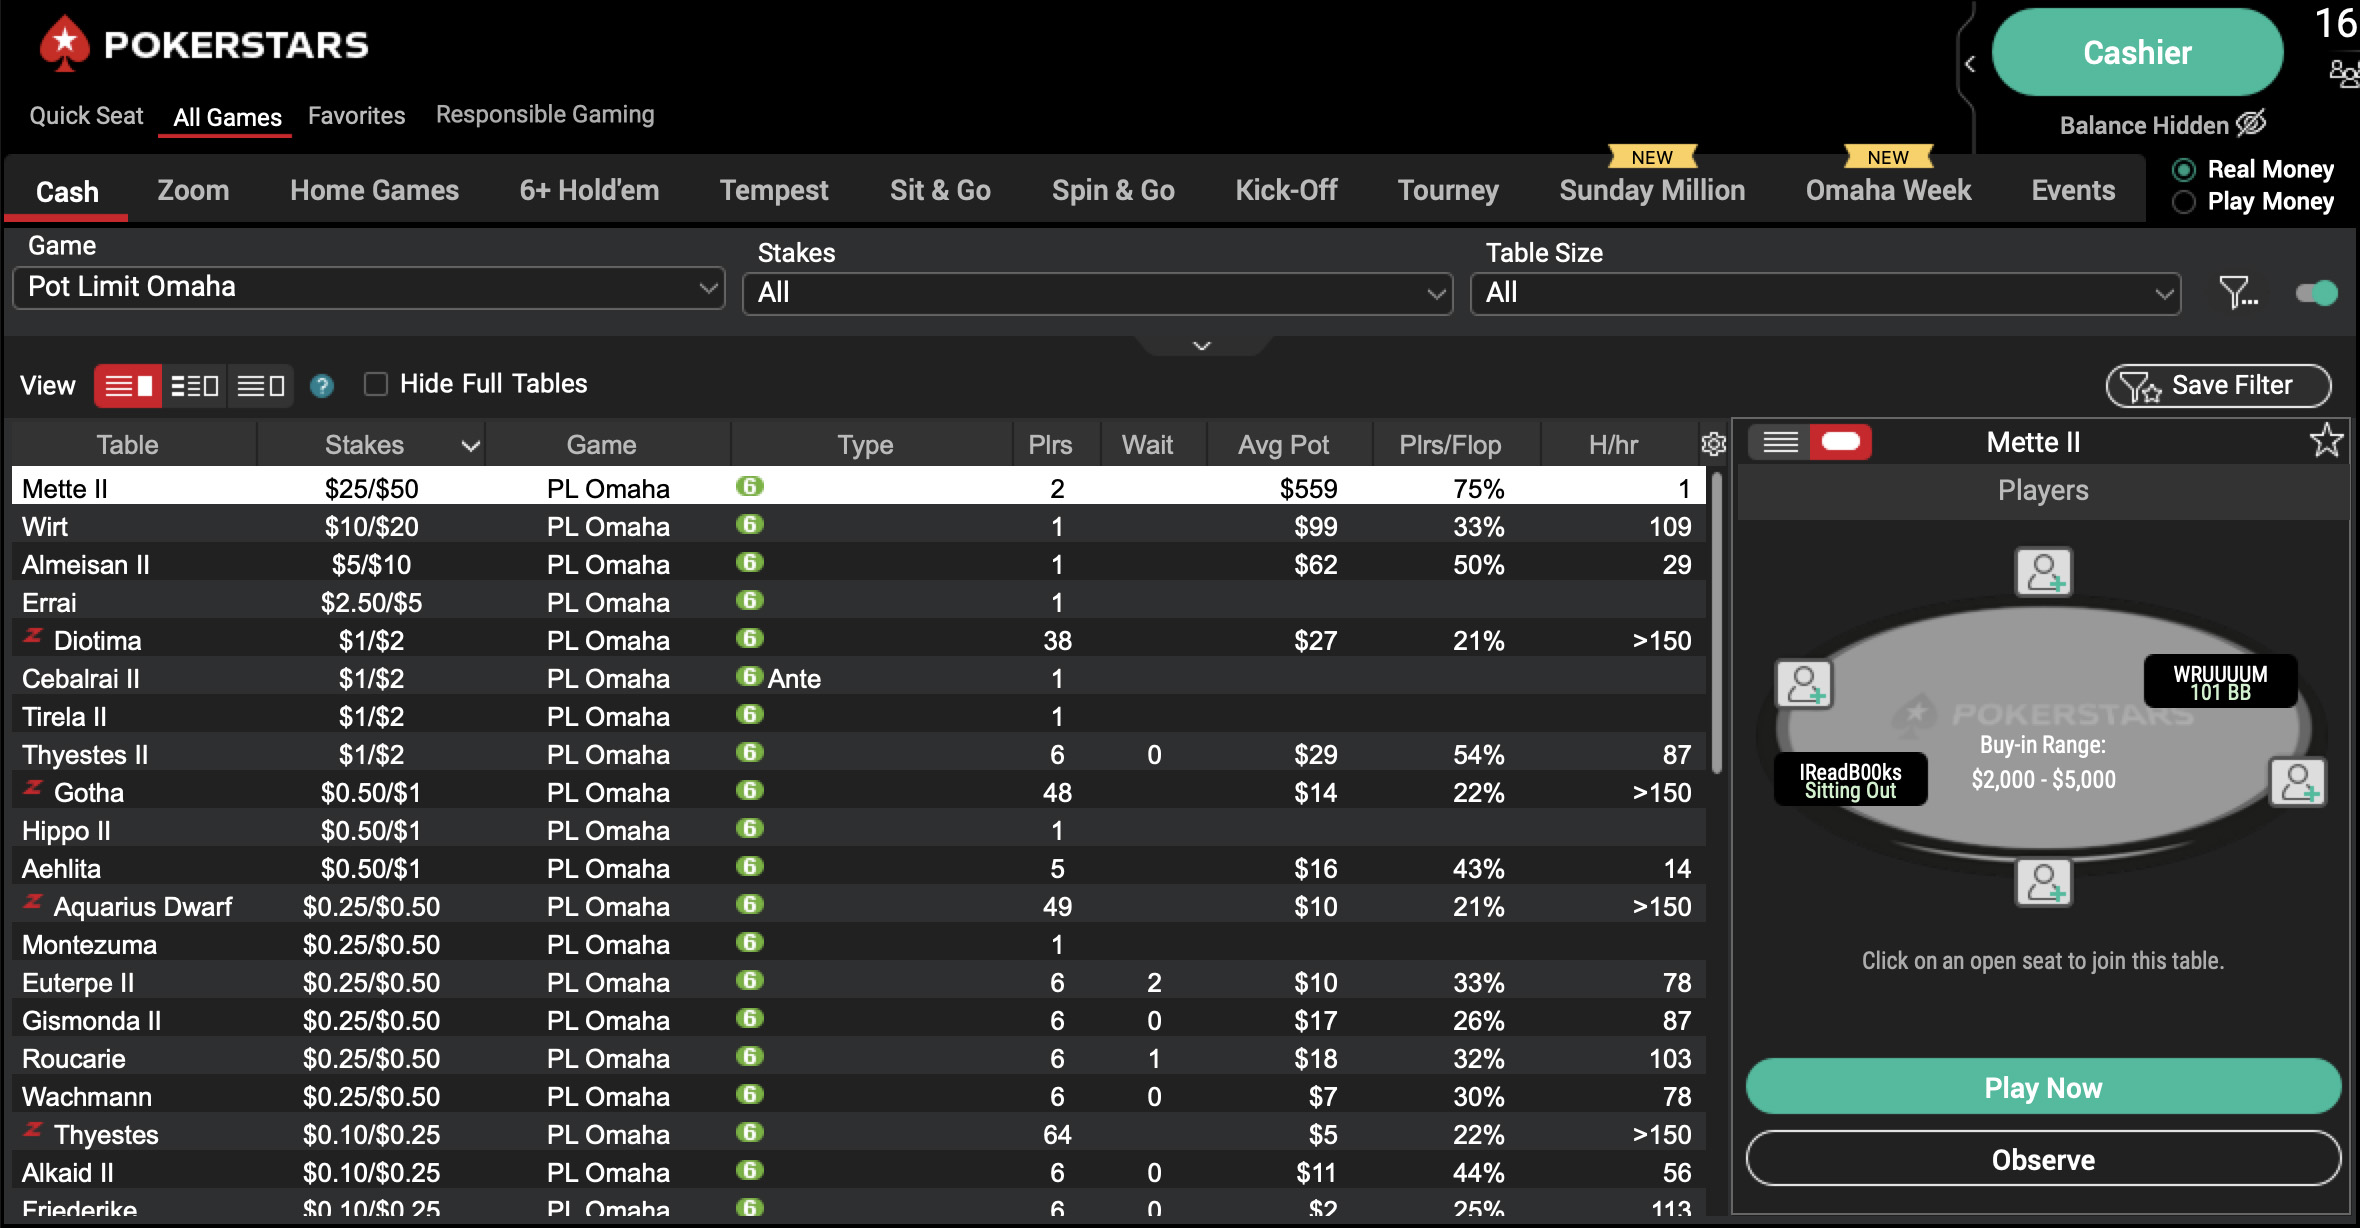Switch to Quick Seat
The width and height of the screenshot is (2360, 1228).
click(86, 116)
